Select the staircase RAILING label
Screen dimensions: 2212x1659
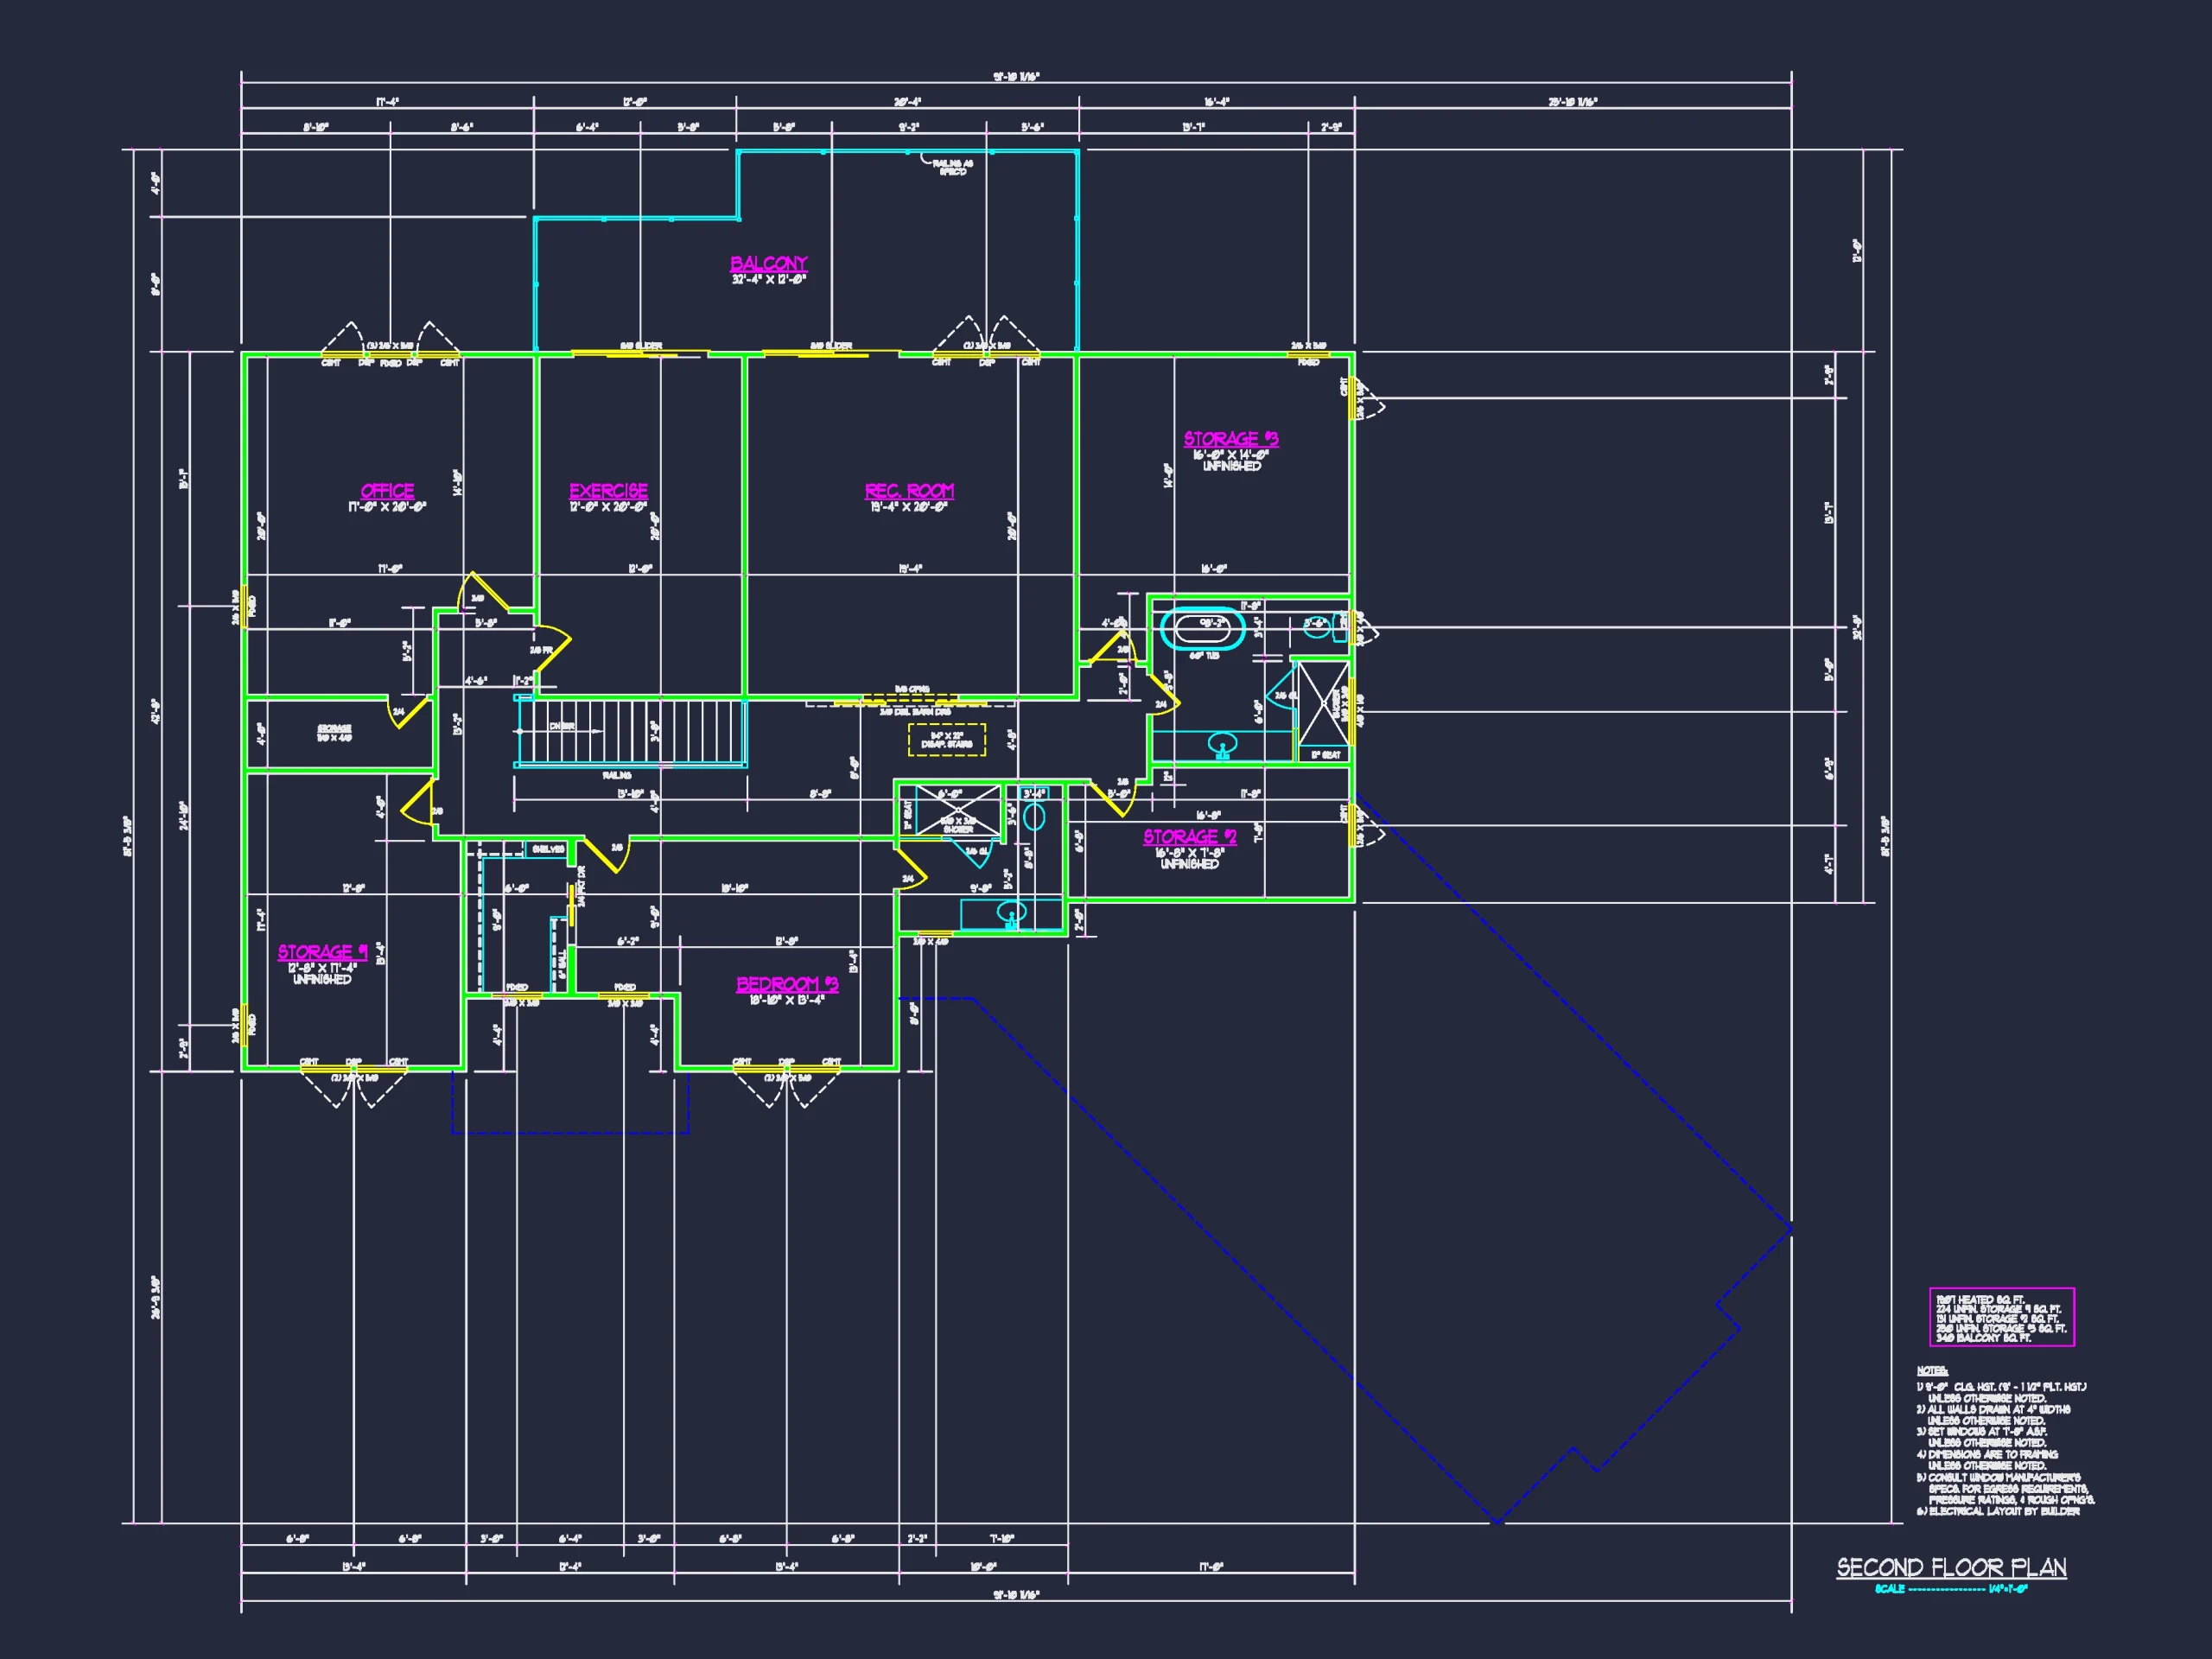tap(617, 775)
